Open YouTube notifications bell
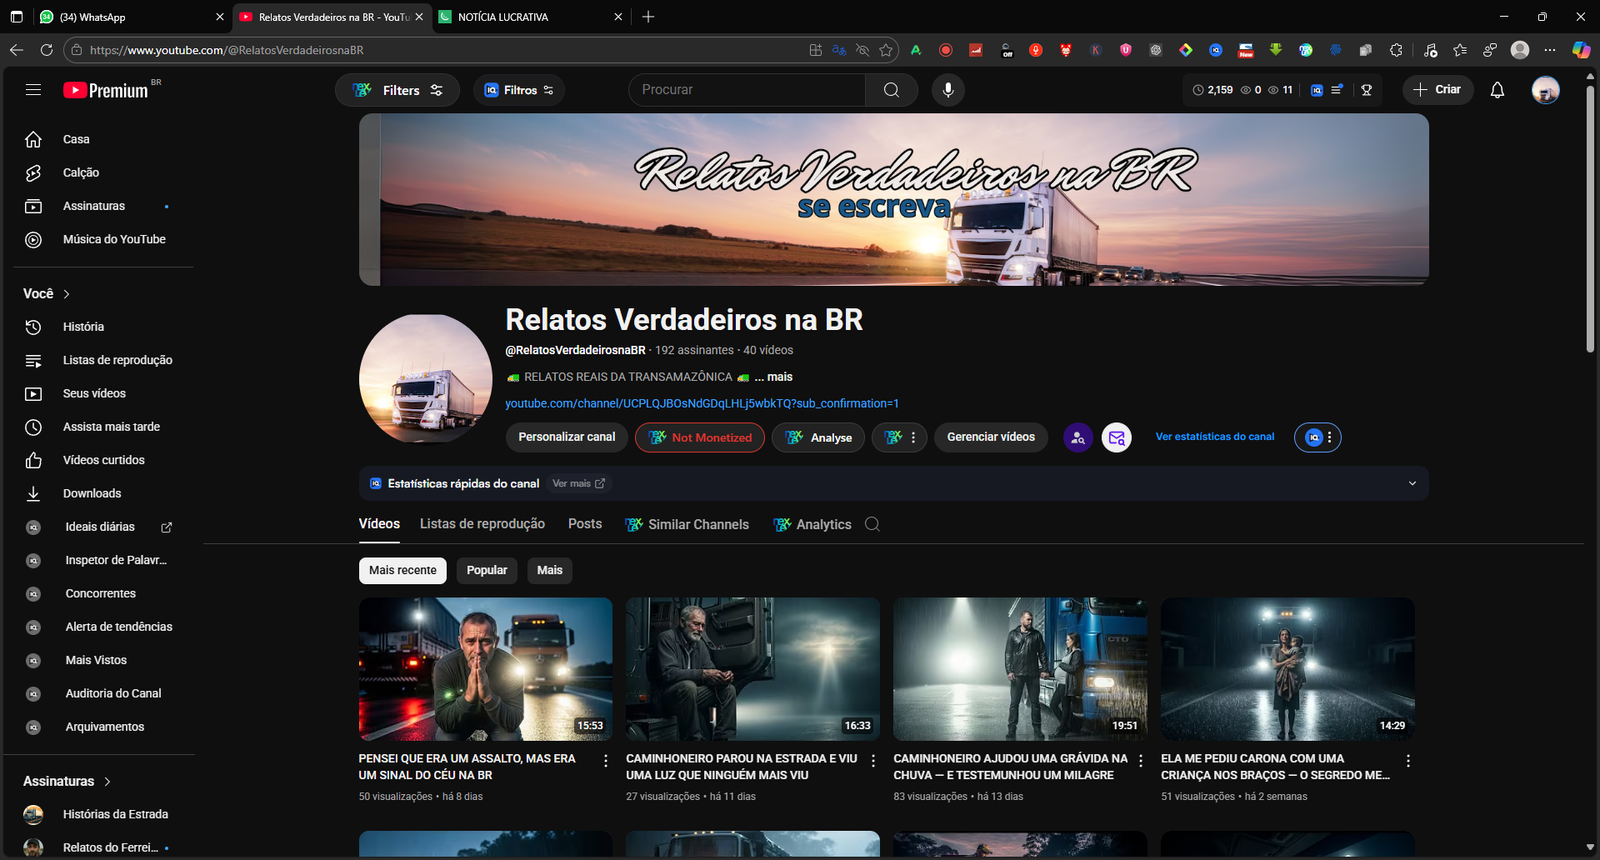This screenshot has height=860, width=1600. [x=1497, y=90]
